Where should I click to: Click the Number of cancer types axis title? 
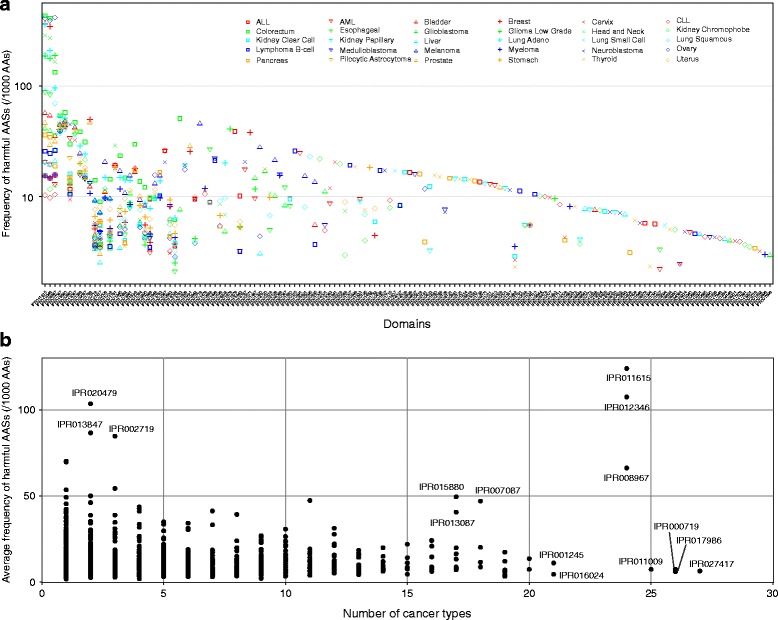click(407, 614)
